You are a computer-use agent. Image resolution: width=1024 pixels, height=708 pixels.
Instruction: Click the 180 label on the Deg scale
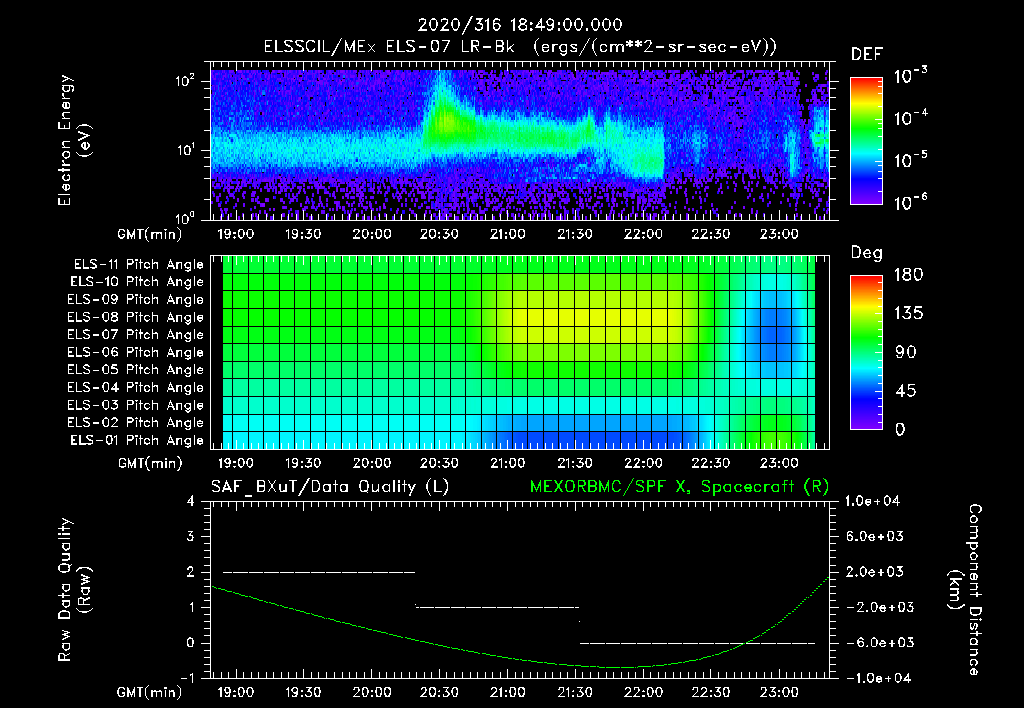click(908, 275)
